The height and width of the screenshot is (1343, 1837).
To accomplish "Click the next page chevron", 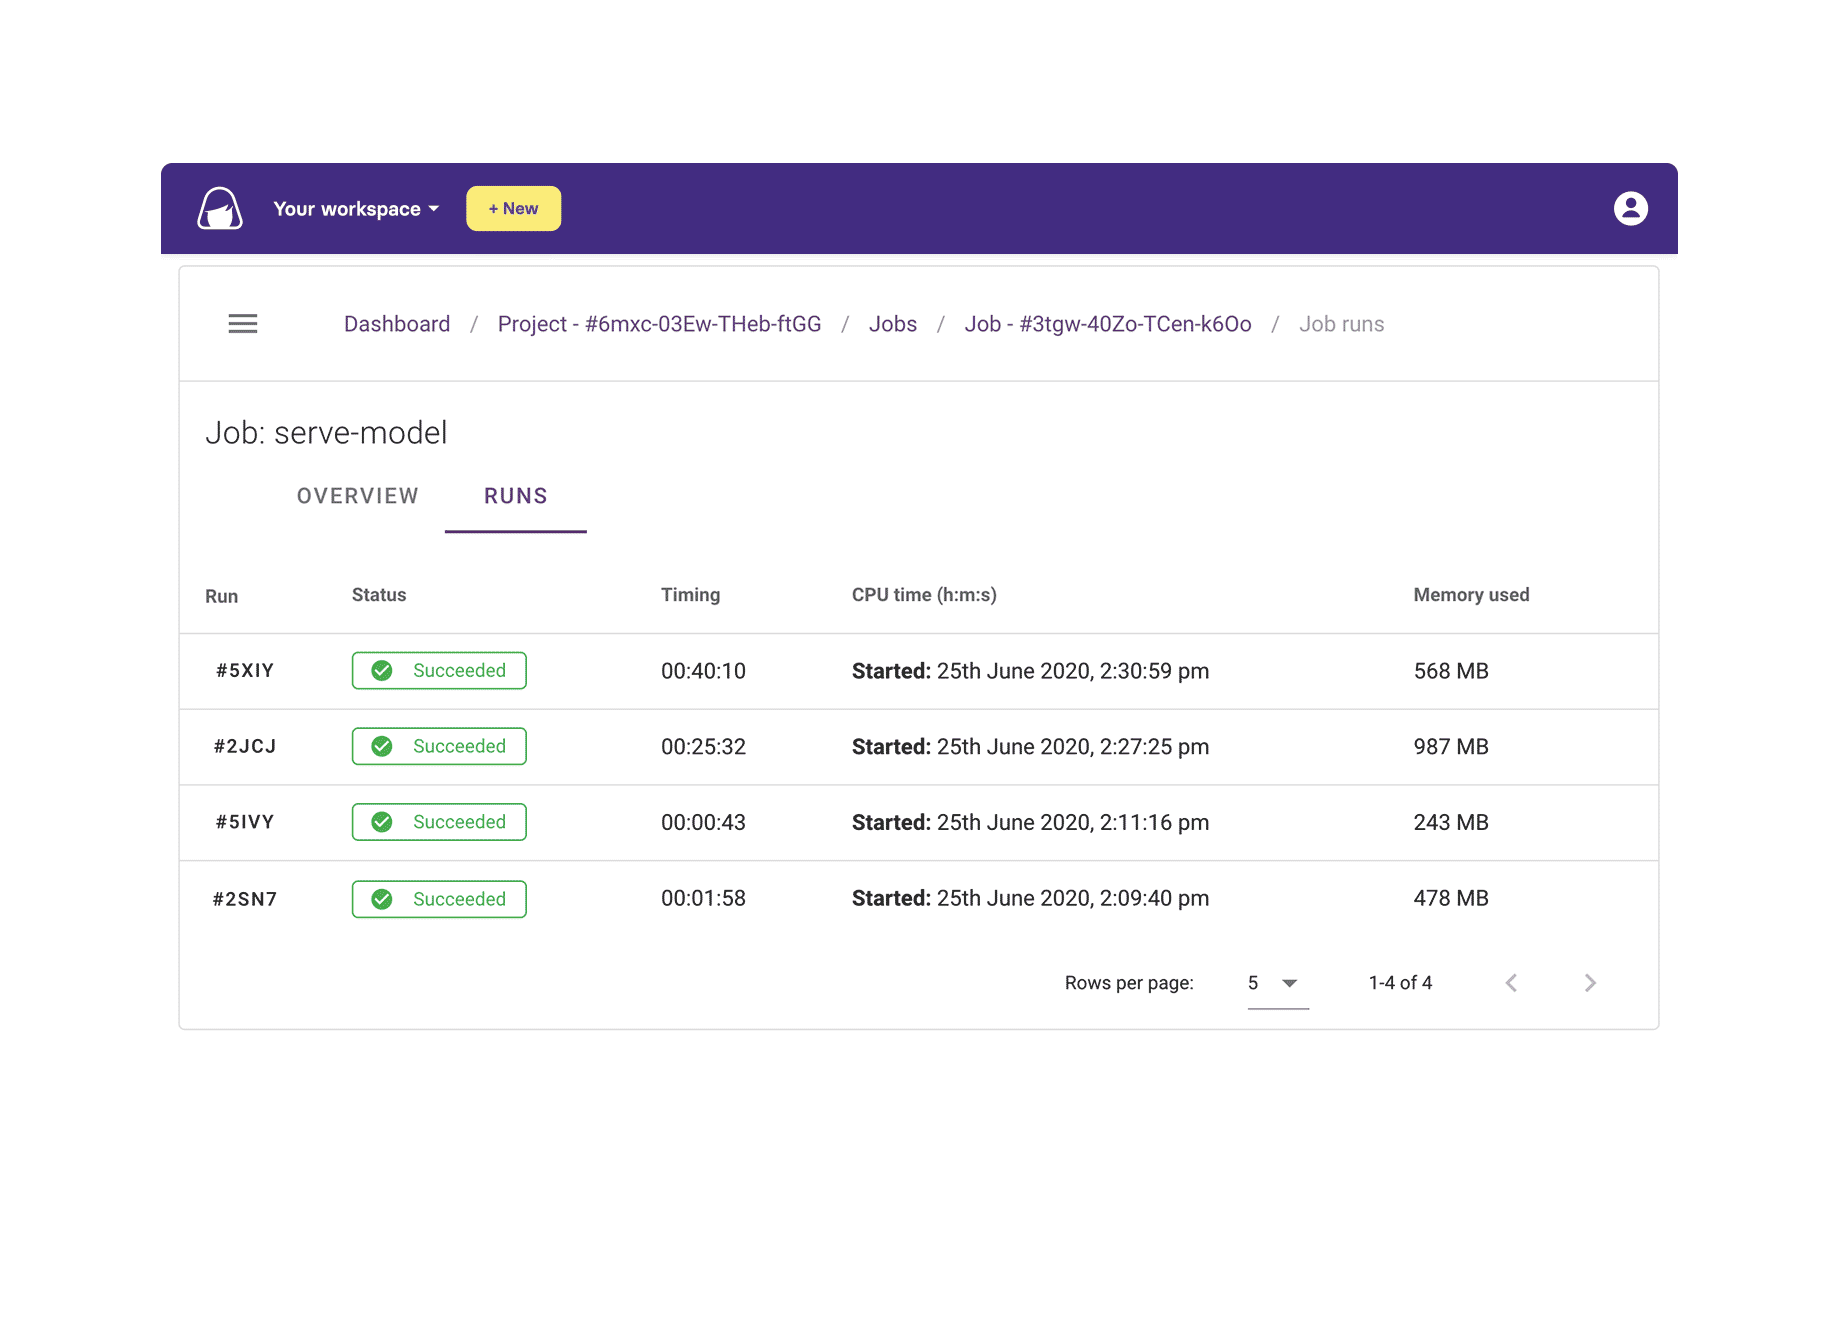I will 1590,982.
